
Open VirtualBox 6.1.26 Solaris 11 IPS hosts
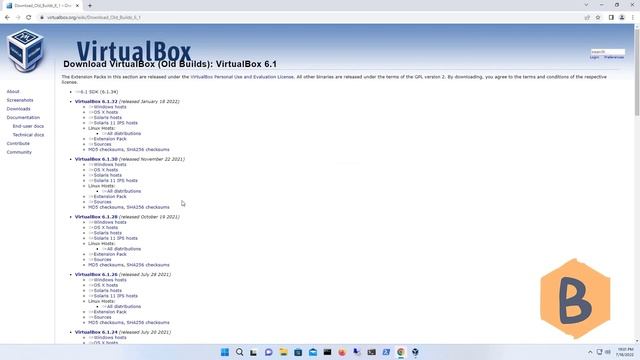pyautogui.click(x=113, y=296)
